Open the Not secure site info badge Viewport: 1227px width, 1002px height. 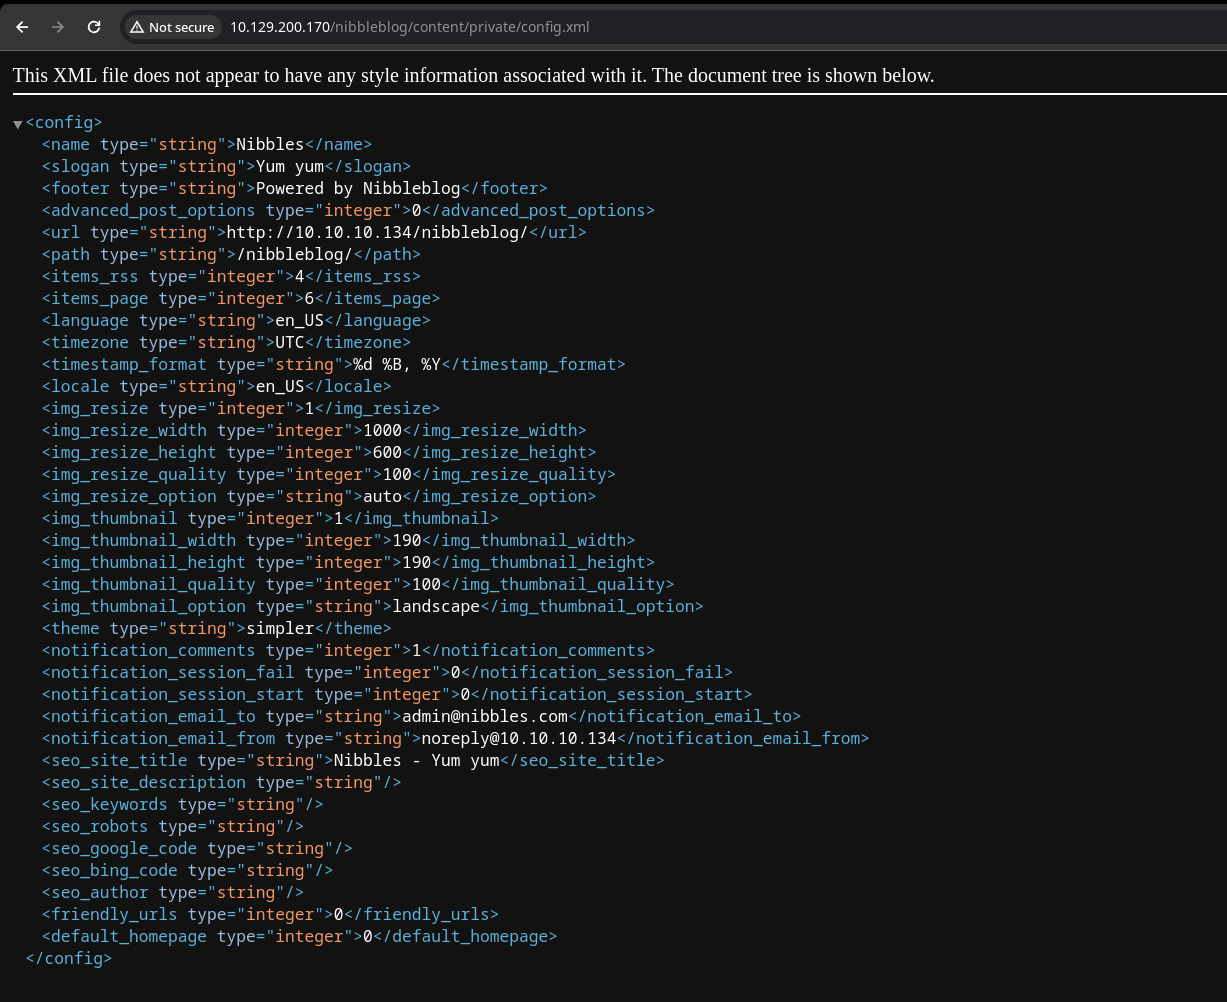(x=172, y=27)
